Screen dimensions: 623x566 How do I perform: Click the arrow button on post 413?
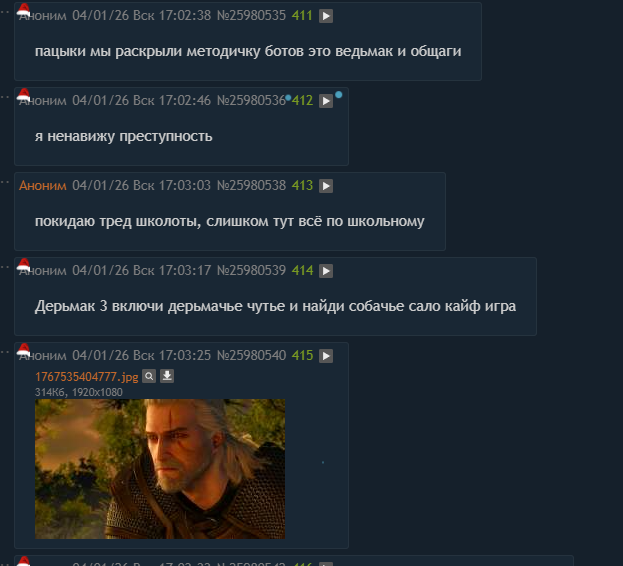coord(326,186)
